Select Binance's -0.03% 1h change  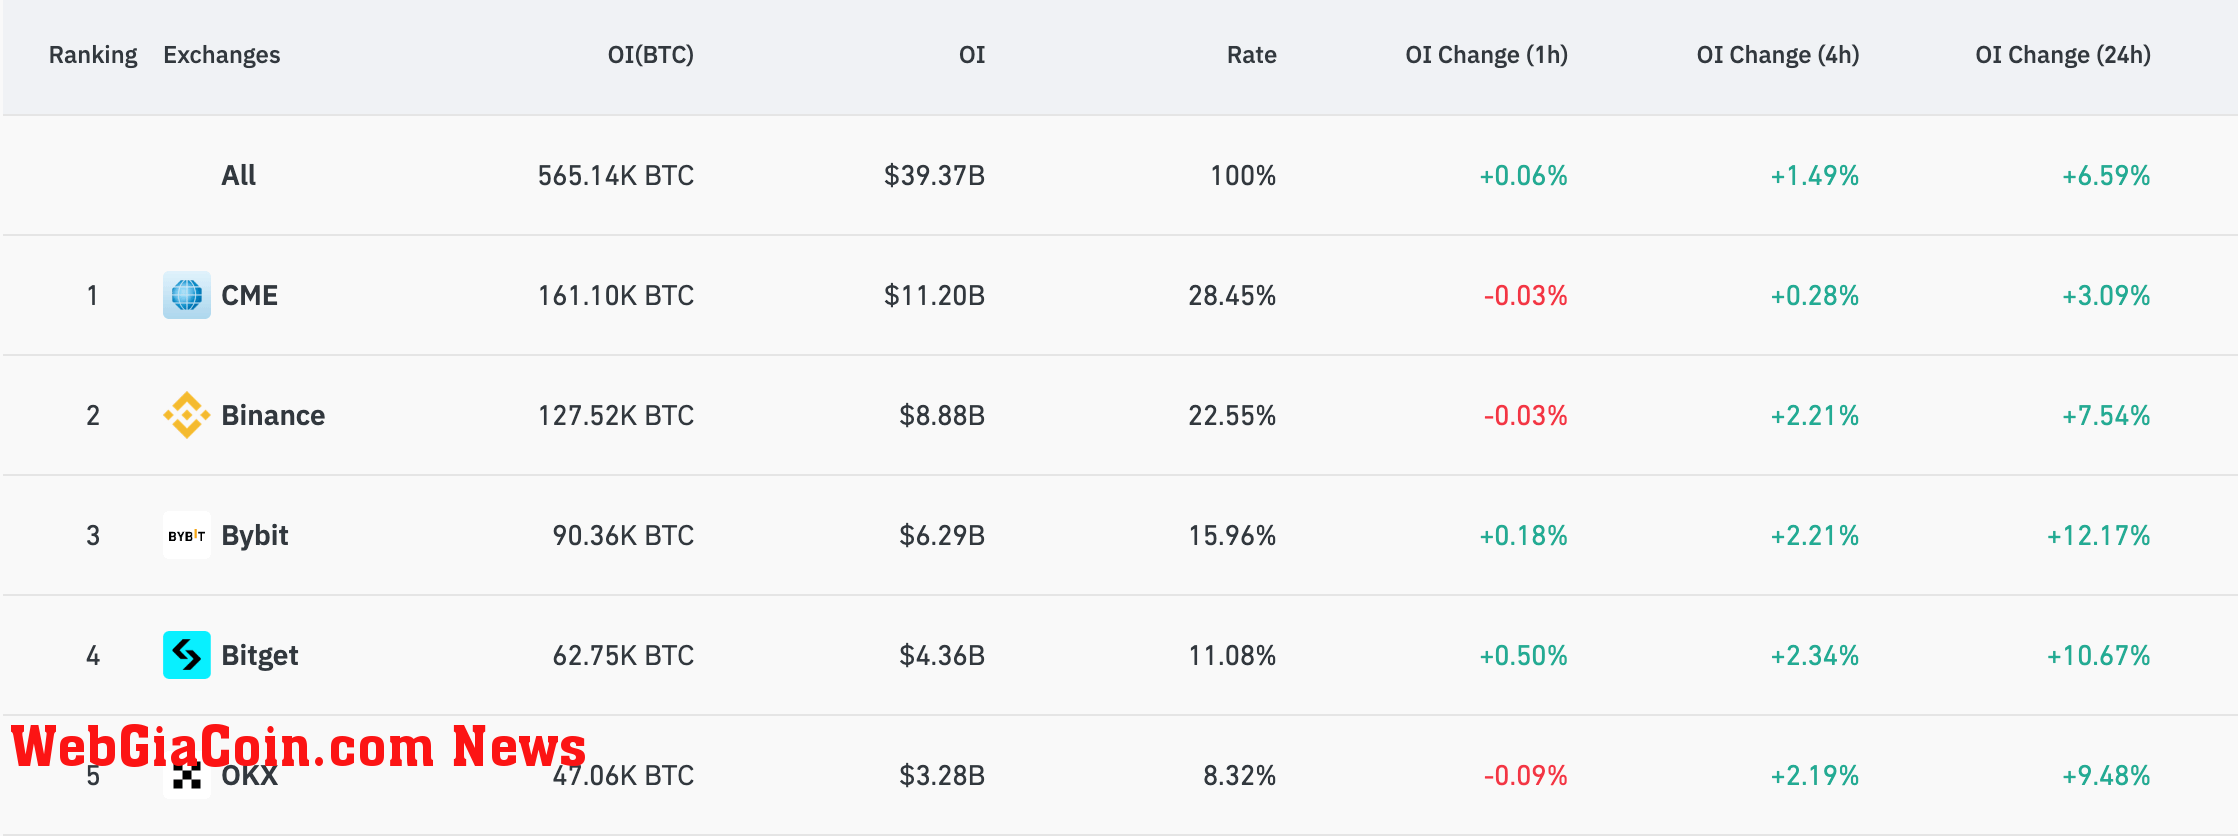click(x=1526, y=415)
